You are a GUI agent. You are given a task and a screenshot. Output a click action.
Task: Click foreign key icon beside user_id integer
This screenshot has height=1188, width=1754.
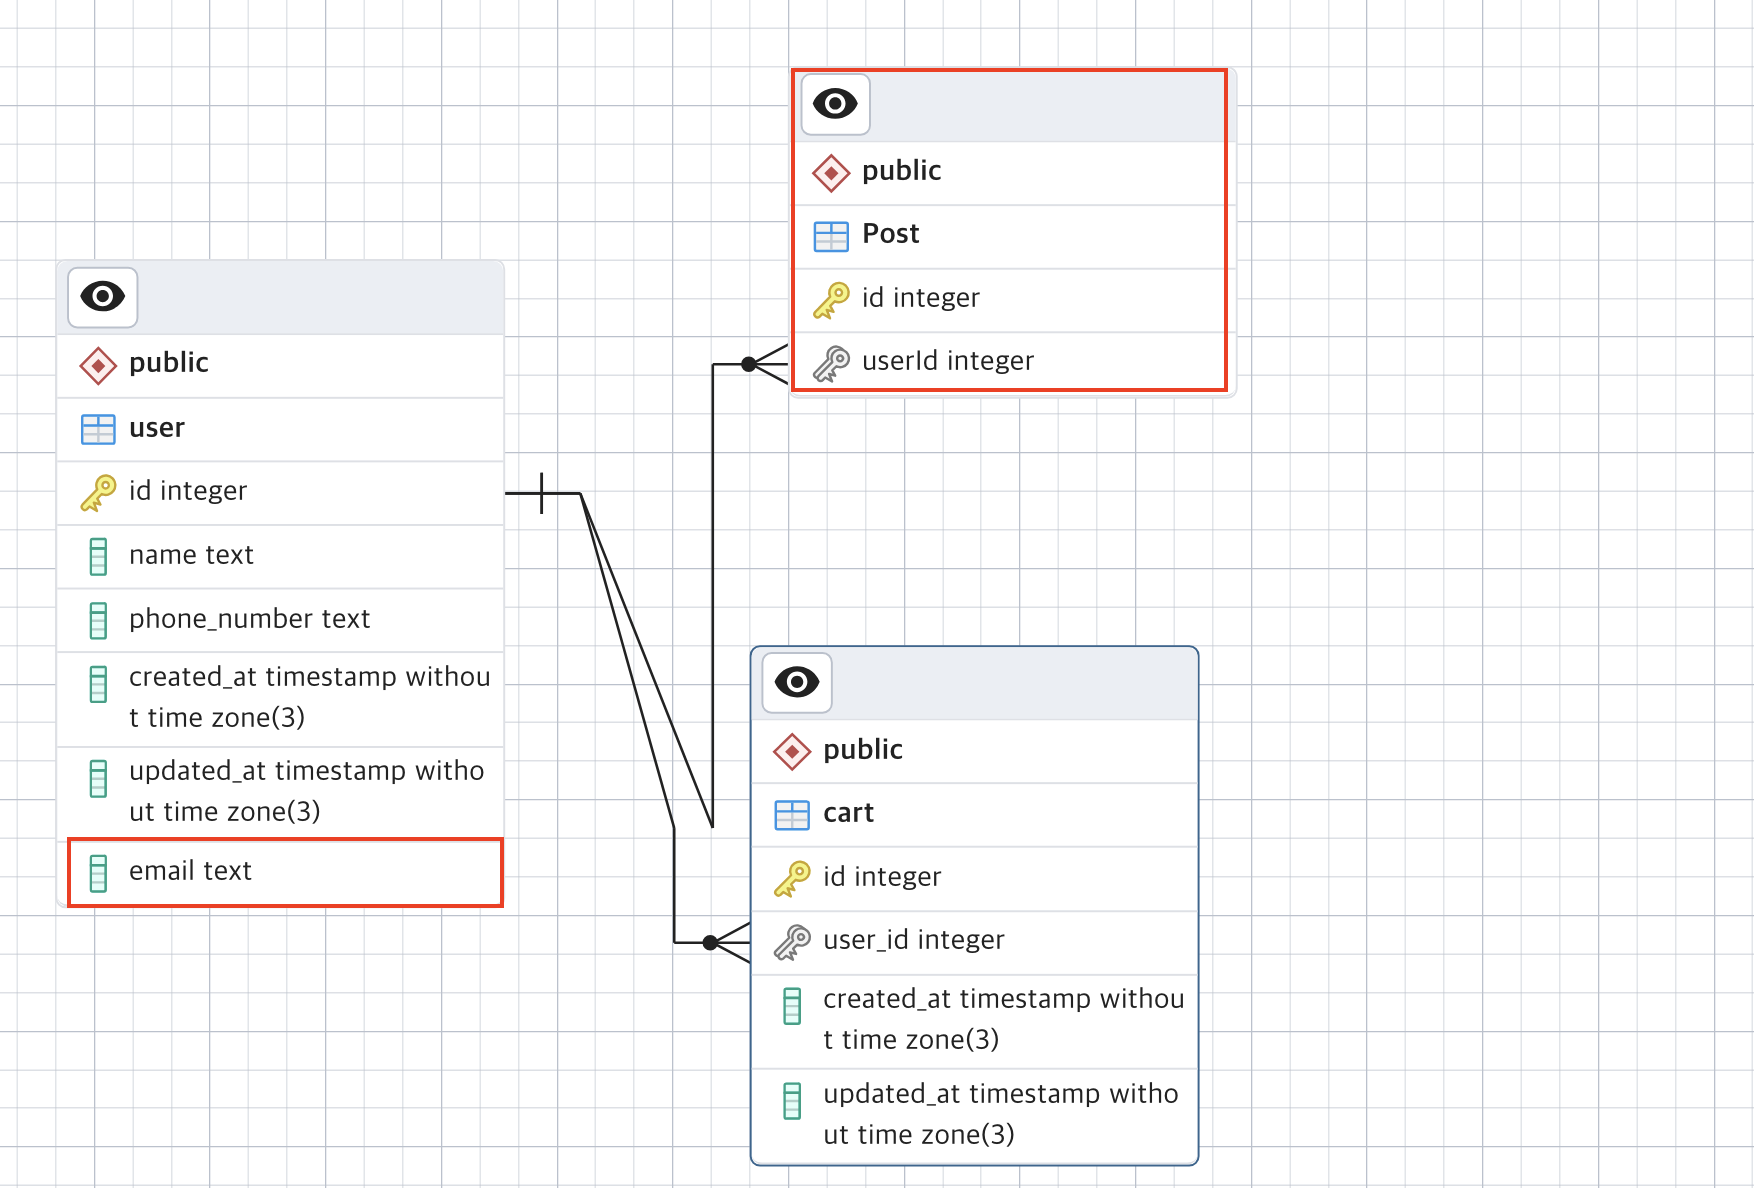point(792,942)
